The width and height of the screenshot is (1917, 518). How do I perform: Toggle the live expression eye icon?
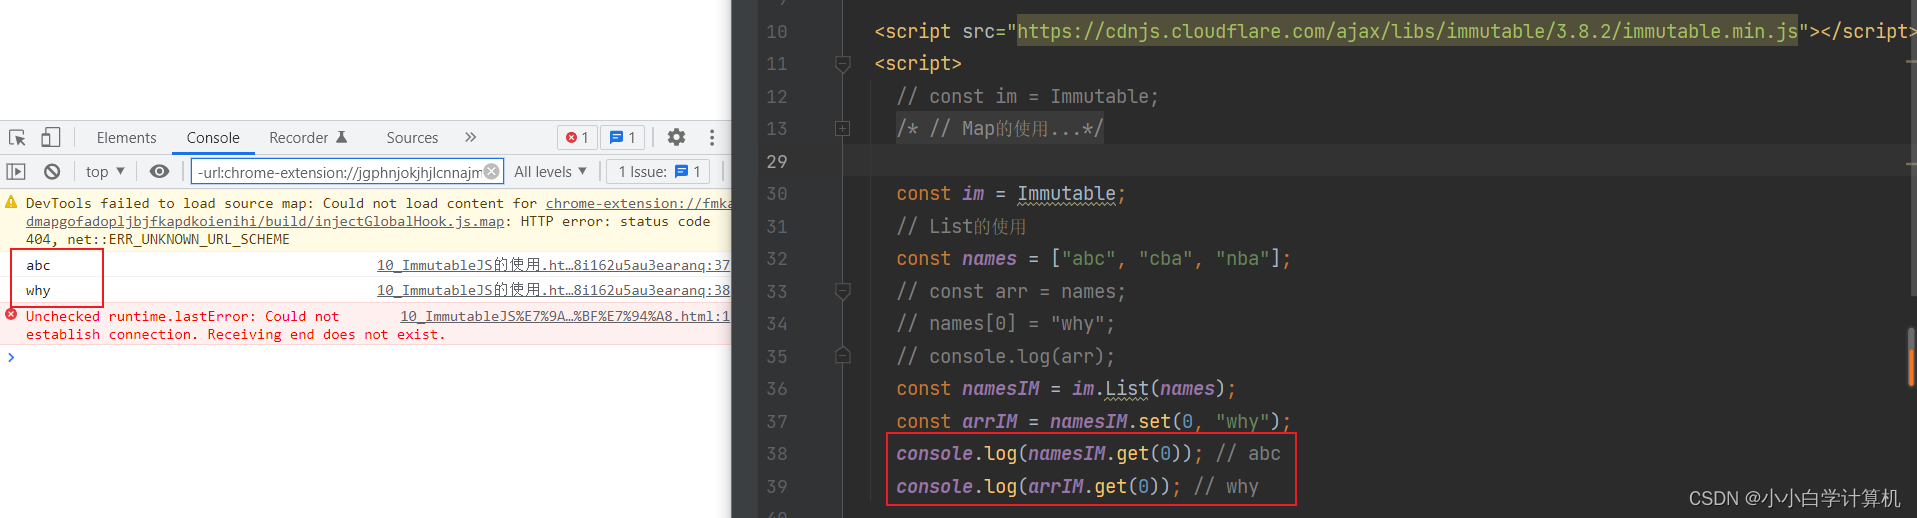pyautogui.click(x=159, y=172)
